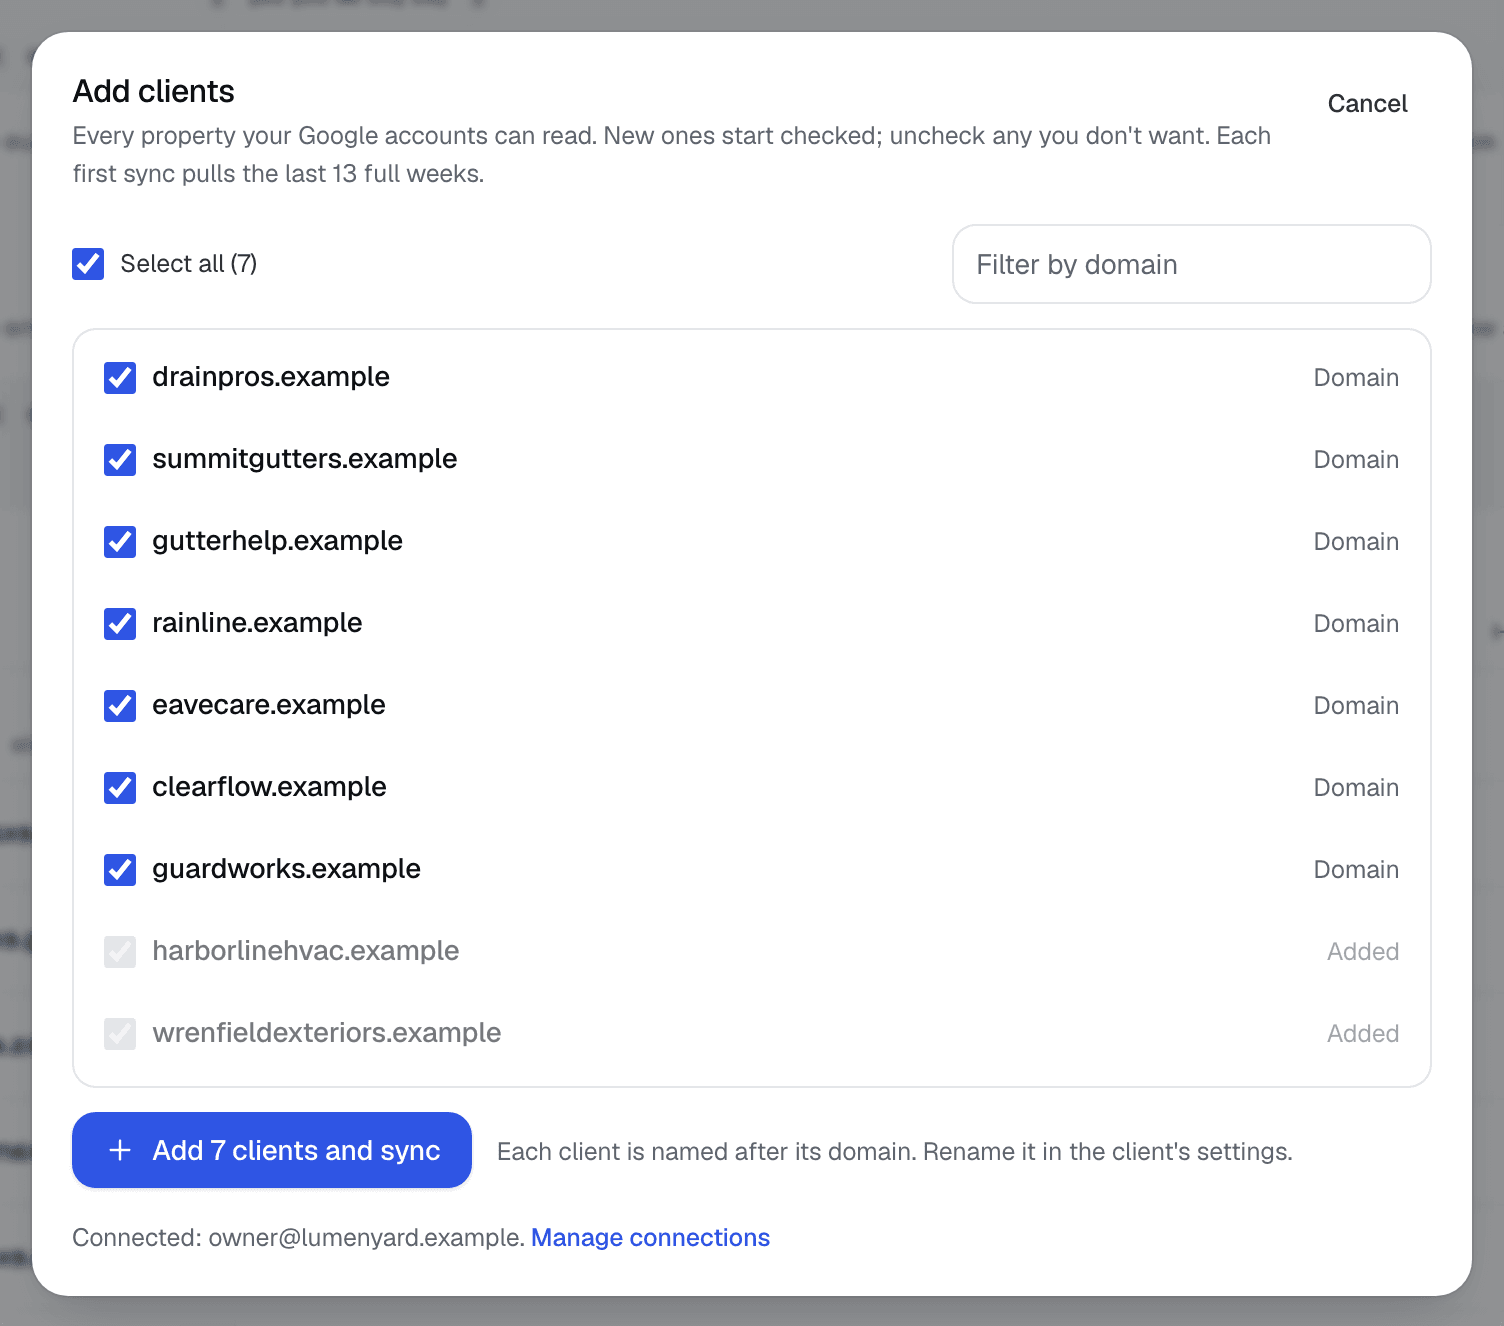
Task: Click the gutterhelp.example domain name
Action: tap(278, 541)
